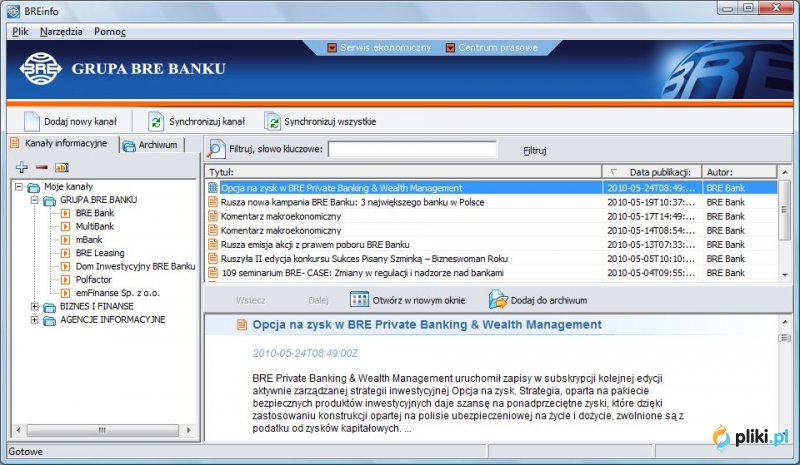Click scroll-down arrow of article list

coord(785,275)
